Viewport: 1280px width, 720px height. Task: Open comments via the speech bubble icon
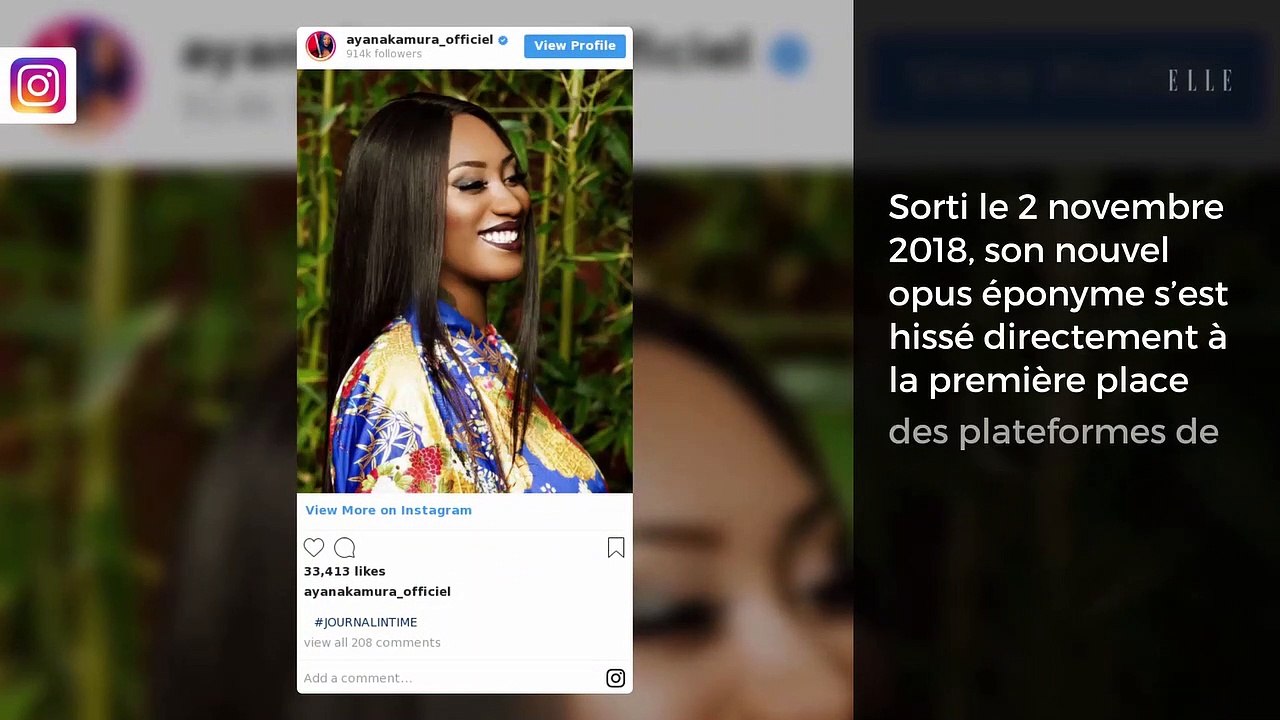(345, 547)
